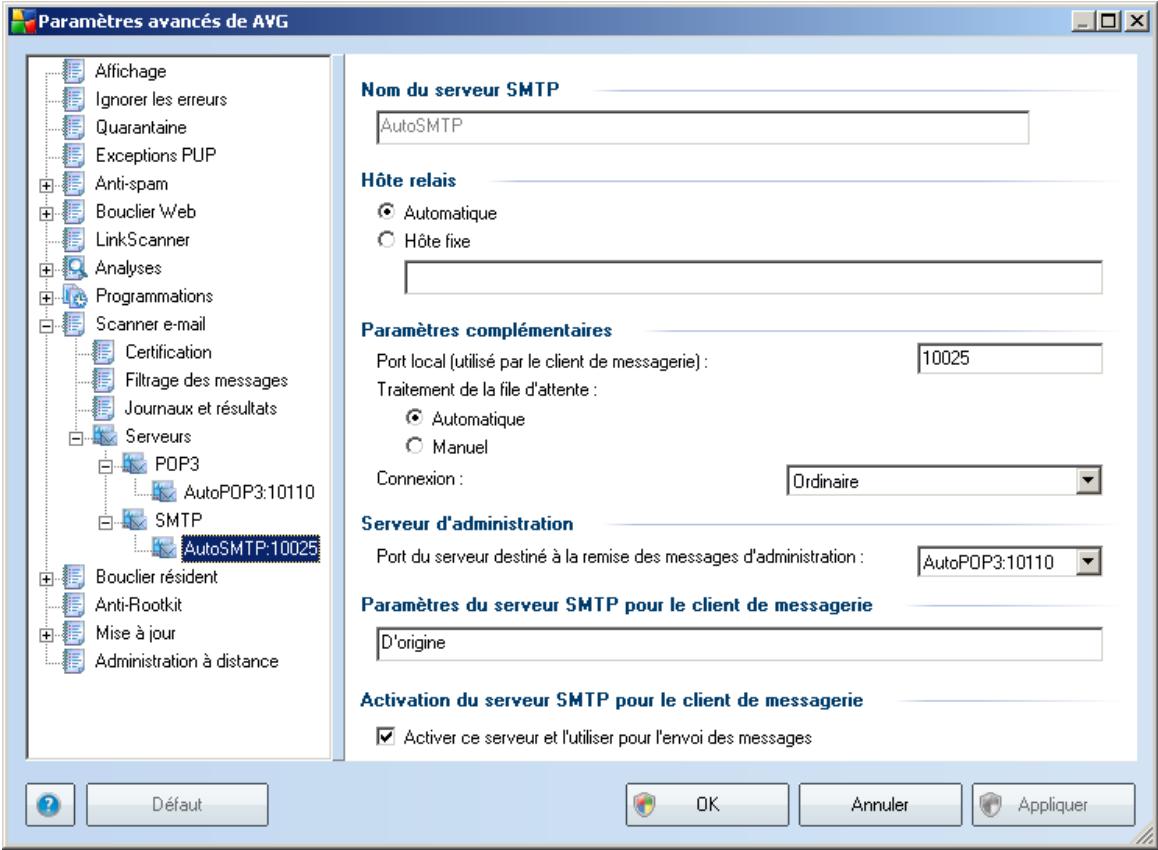
Task: Select the Hôte fixe radio button
Action: (386, 240)
